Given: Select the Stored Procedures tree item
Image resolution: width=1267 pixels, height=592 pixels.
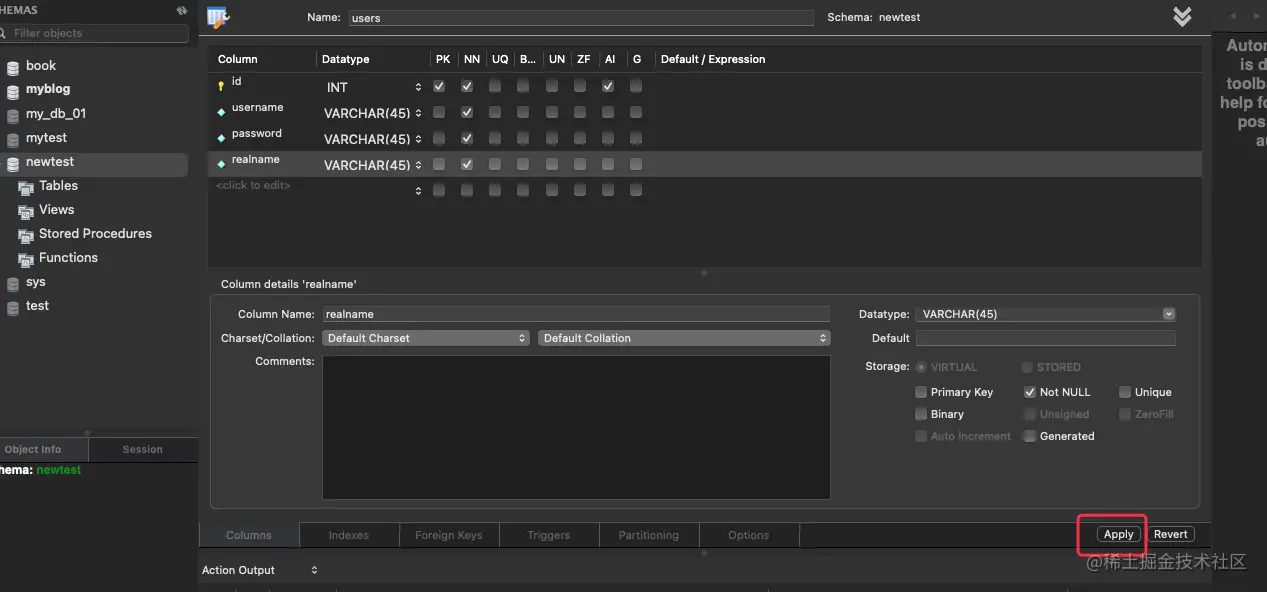Looking at the screenshot, I should 94,233.
